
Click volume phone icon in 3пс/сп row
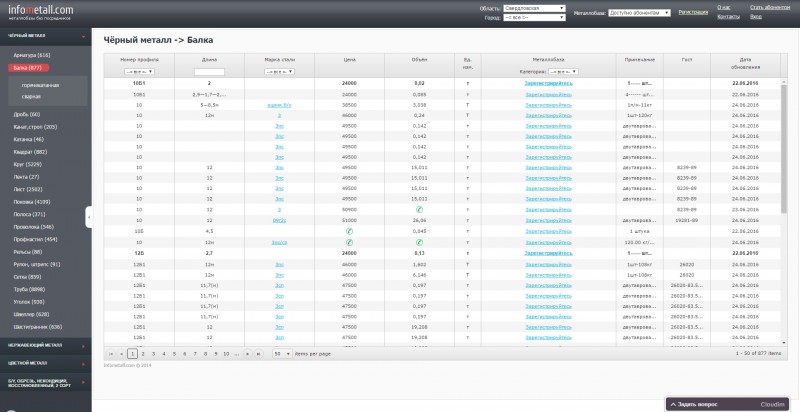coord(419,242)
